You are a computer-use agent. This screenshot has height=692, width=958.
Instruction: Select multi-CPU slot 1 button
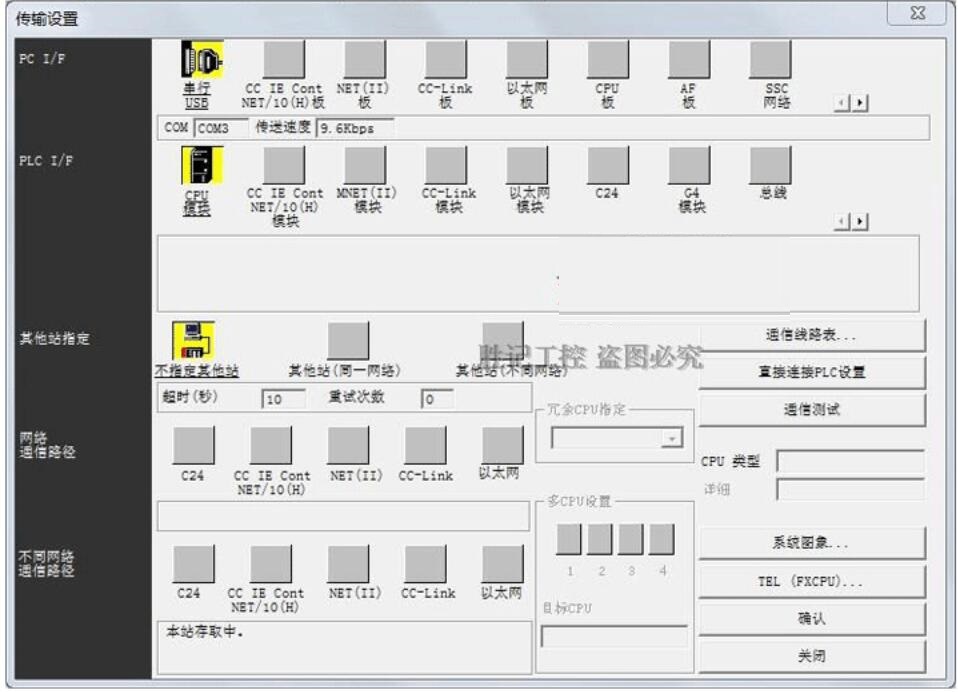pyautogui.click(x=569, y=539)
